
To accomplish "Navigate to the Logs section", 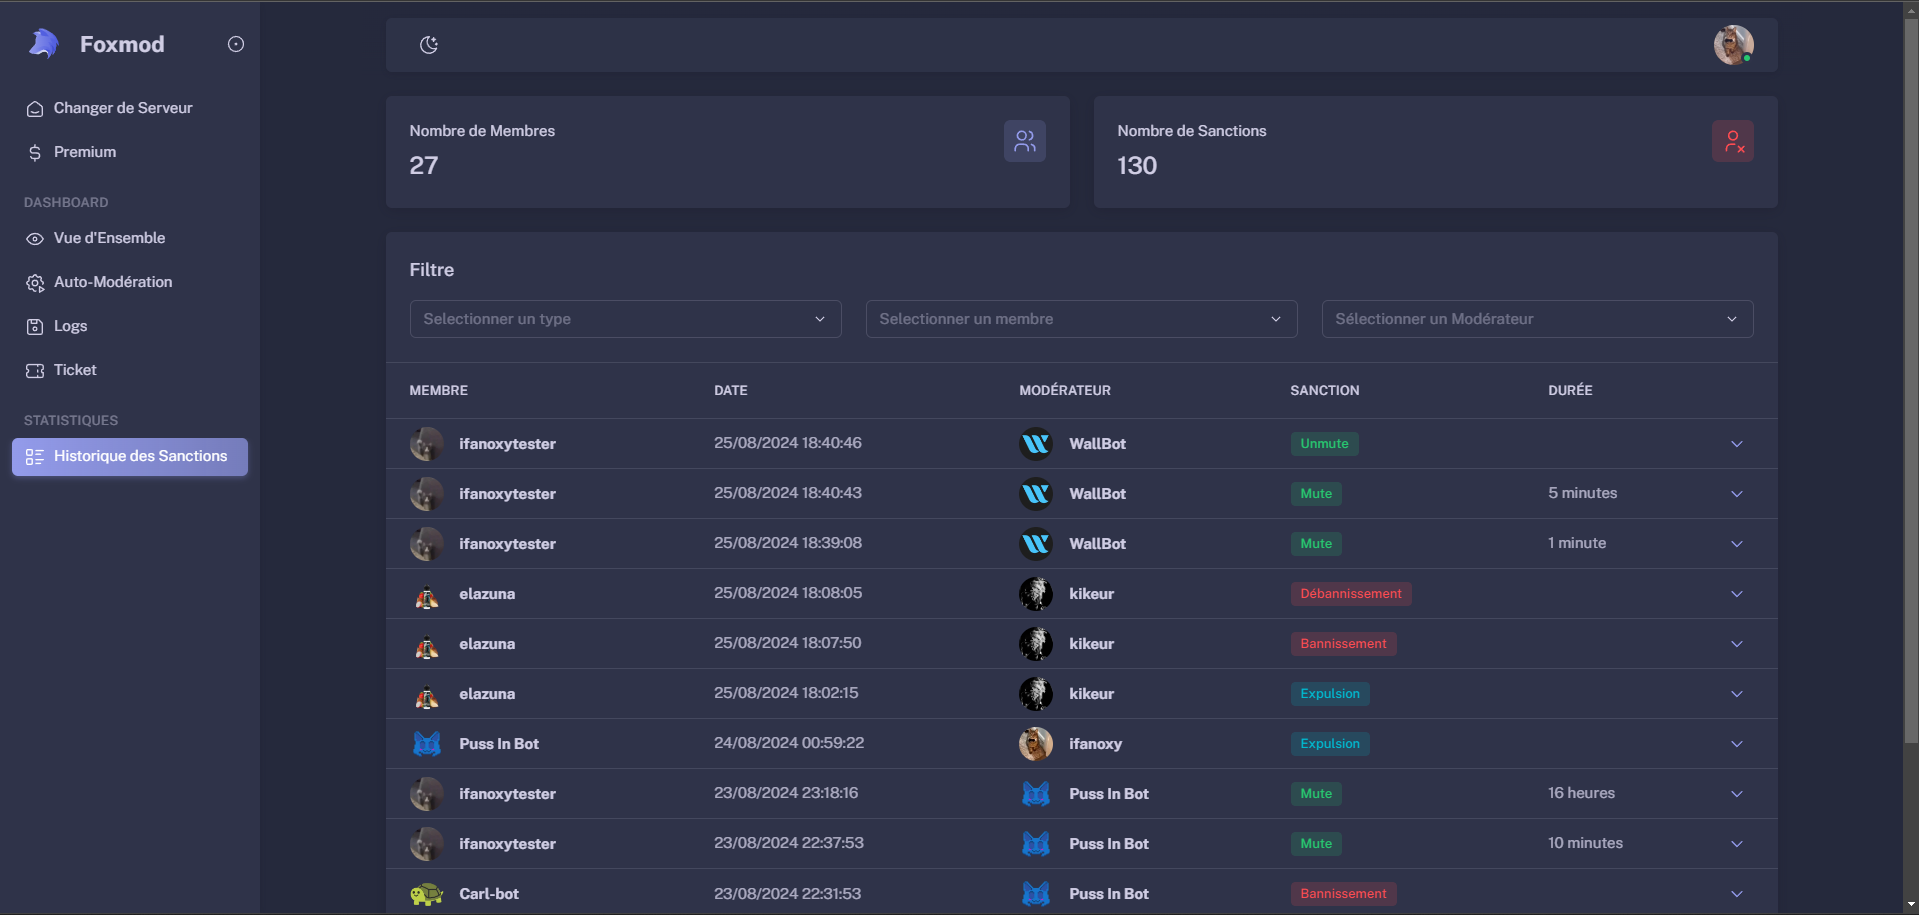I will tap(70, 326).
